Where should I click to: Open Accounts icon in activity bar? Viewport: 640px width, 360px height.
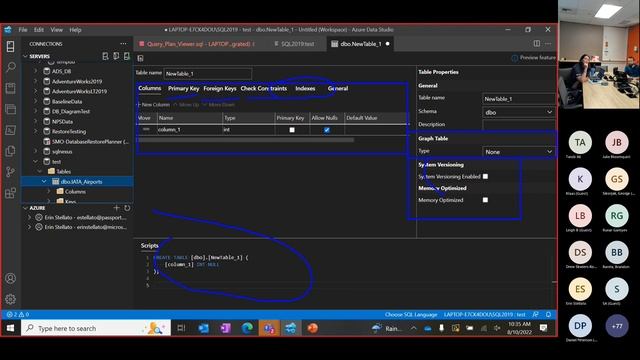coord(11,278)
